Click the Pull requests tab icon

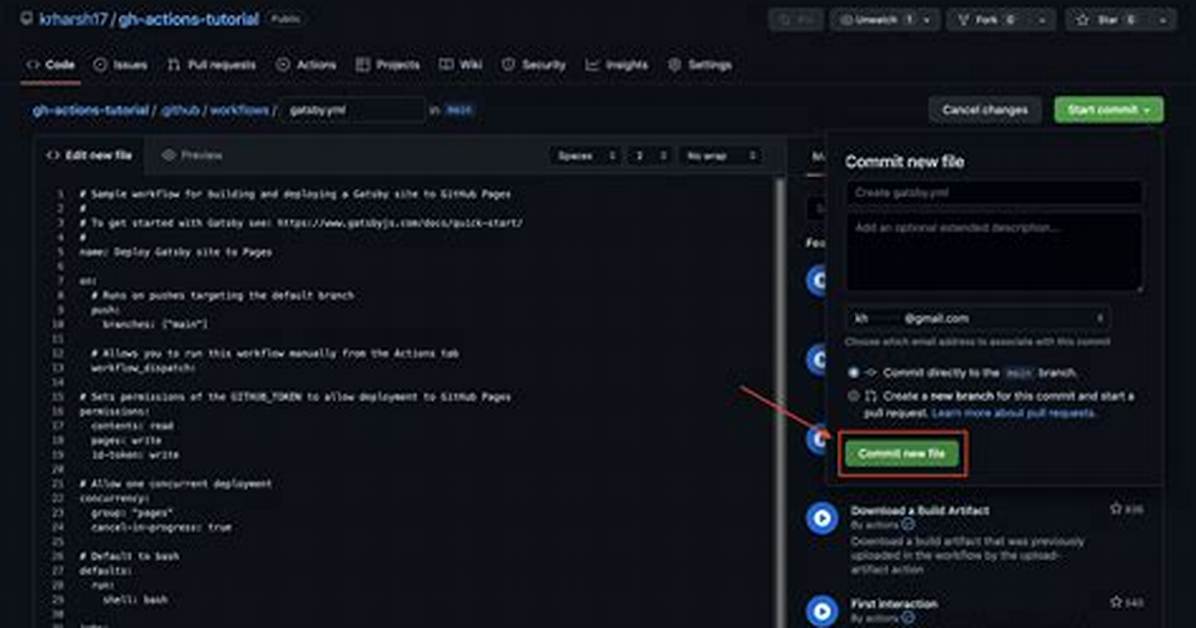pos(173,65)
